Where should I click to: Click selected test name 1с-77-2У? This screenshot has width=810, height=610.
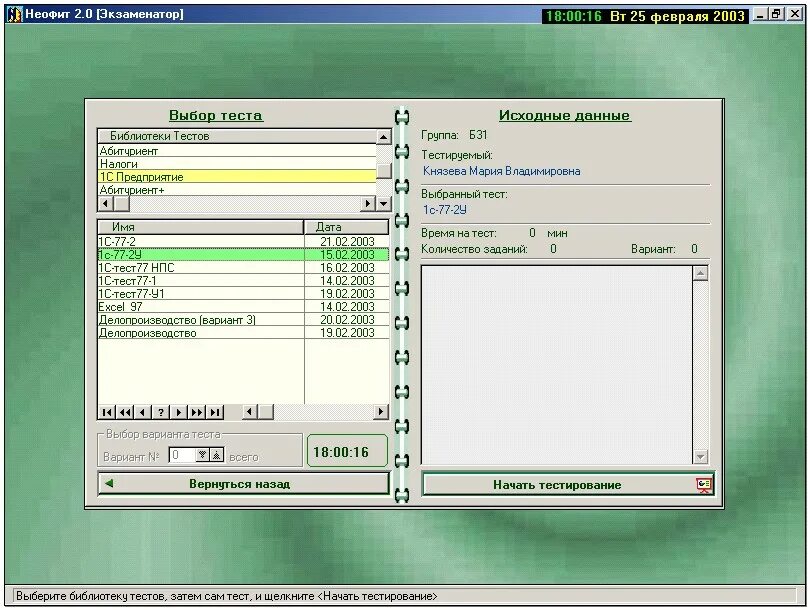(445, 210)
